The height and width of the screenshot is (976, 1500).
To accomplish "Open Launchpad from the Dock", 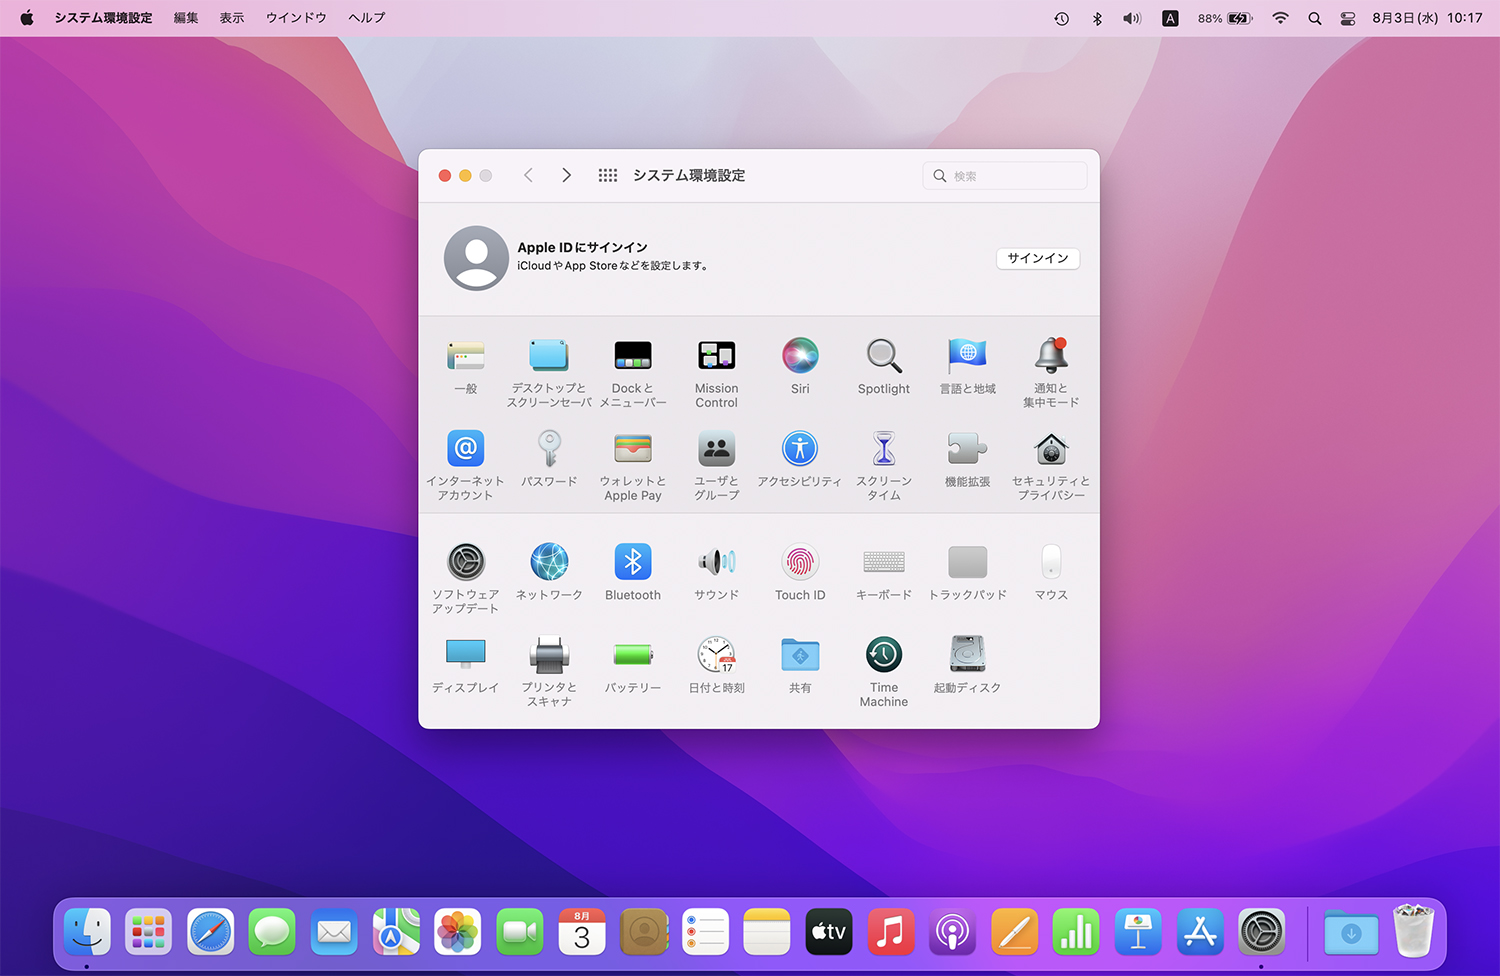I will click(148, 932).
